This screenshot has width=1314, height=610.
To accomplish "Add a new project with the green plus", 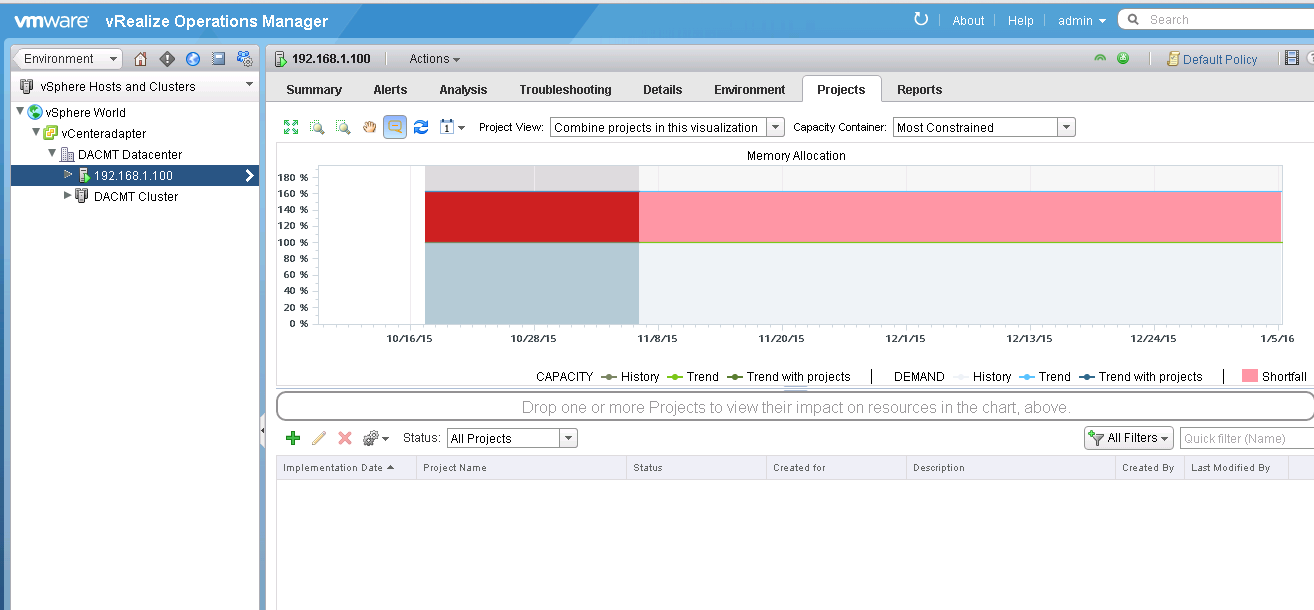I will (x=293, y=438).
